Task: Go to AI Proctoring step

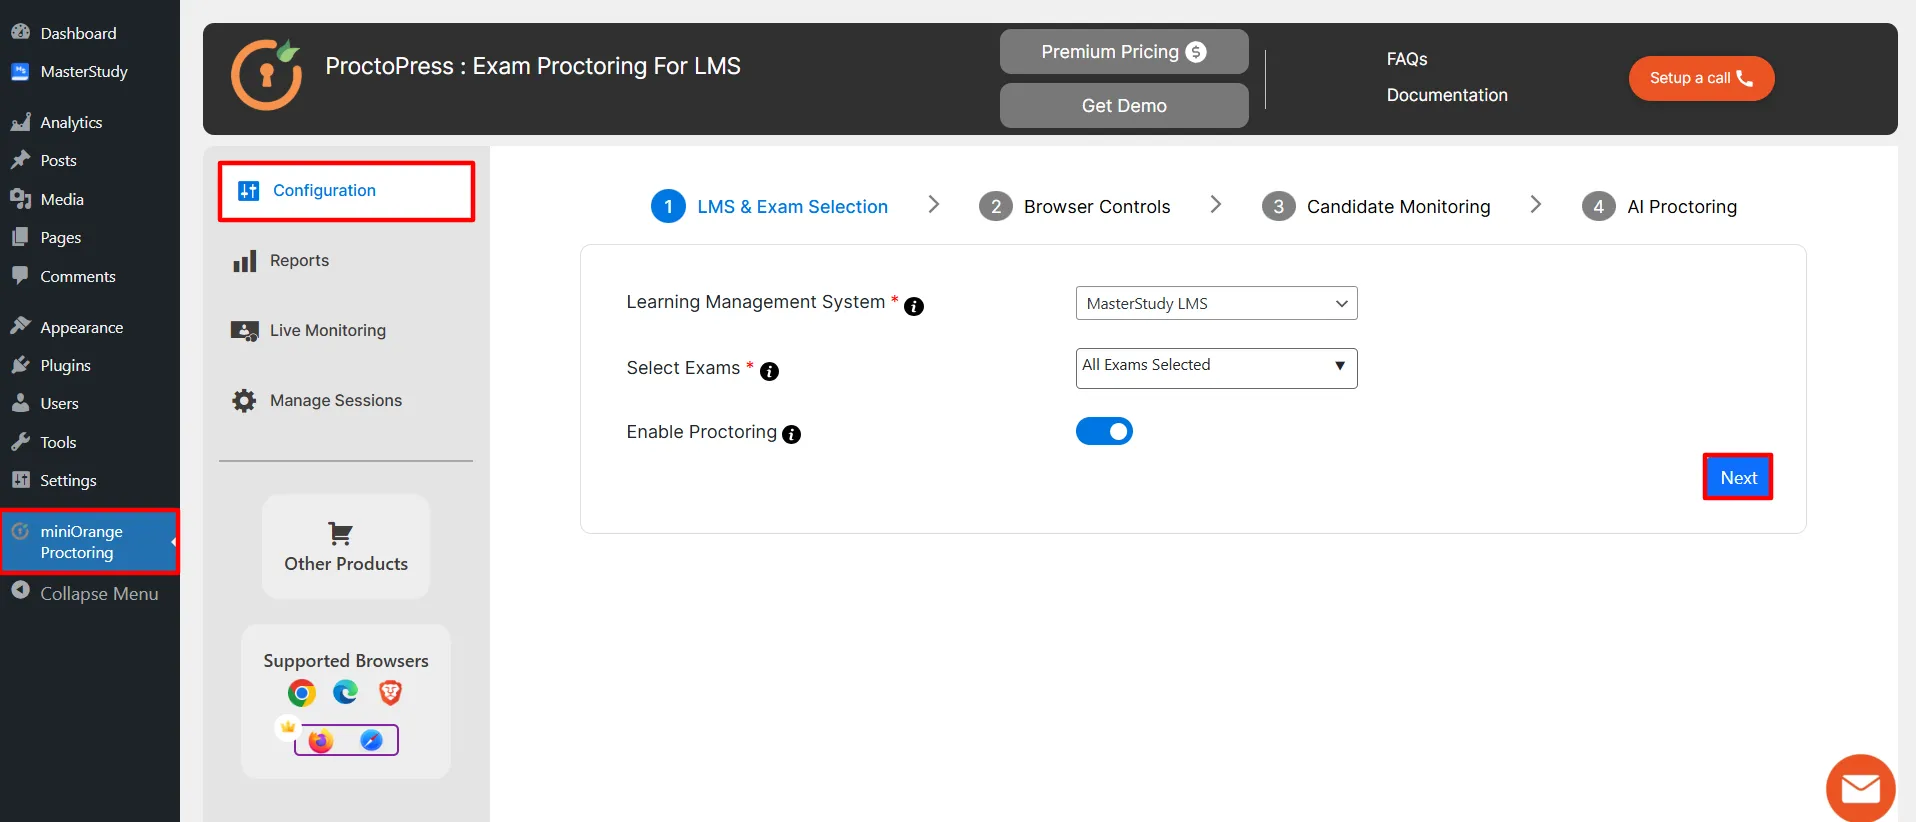Action: click(x=1660, y=207)
